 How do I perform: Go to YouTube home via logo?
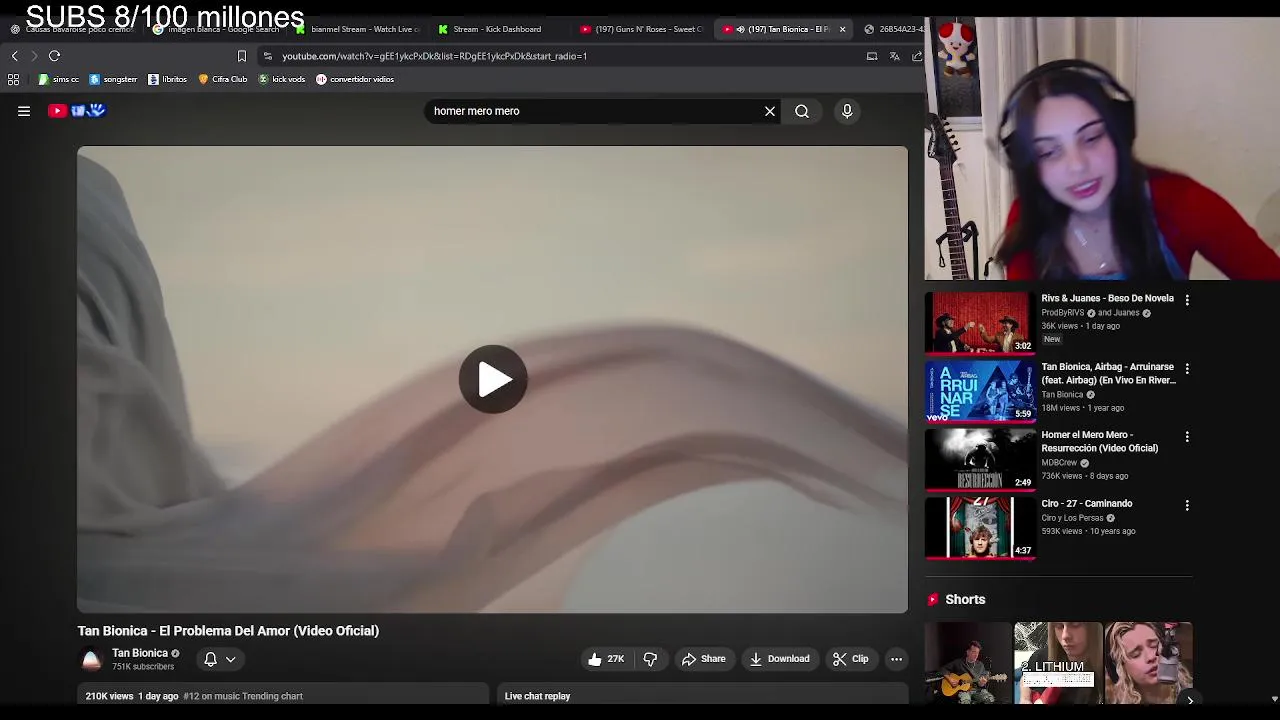point(77,111)
